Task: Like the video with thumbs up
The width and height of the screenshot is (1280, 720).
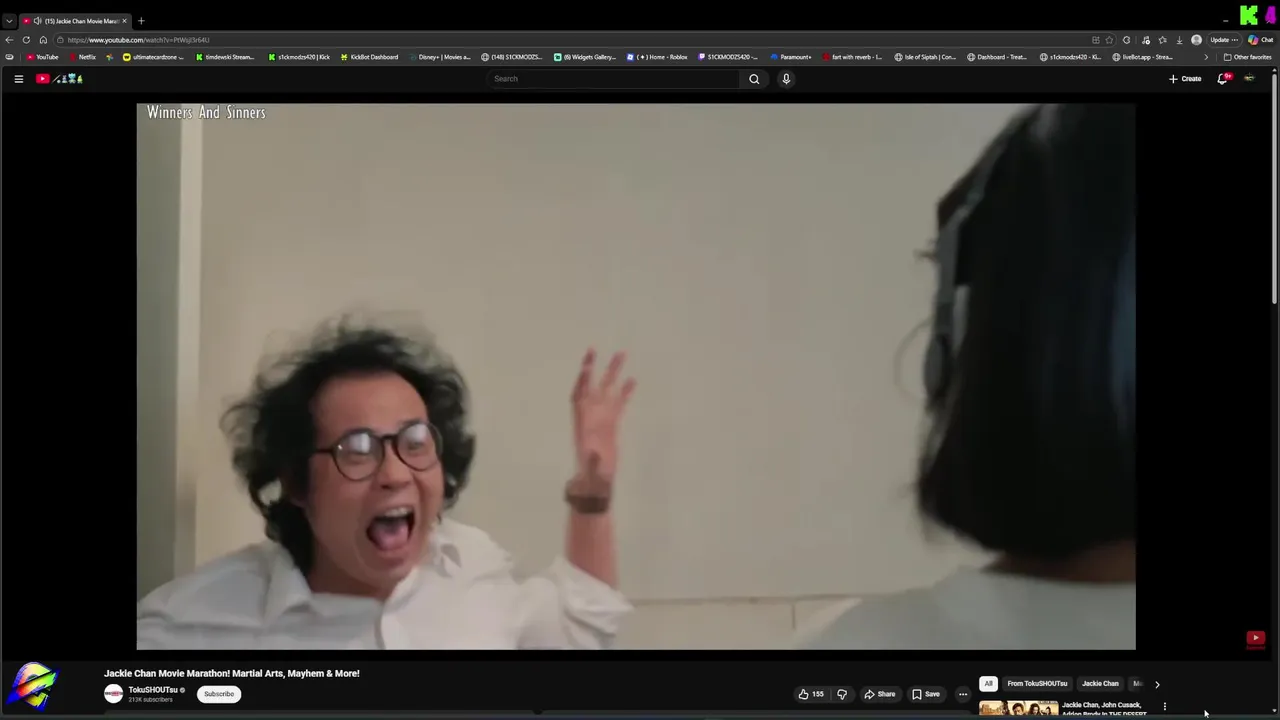Action: [x=811, y=694]
